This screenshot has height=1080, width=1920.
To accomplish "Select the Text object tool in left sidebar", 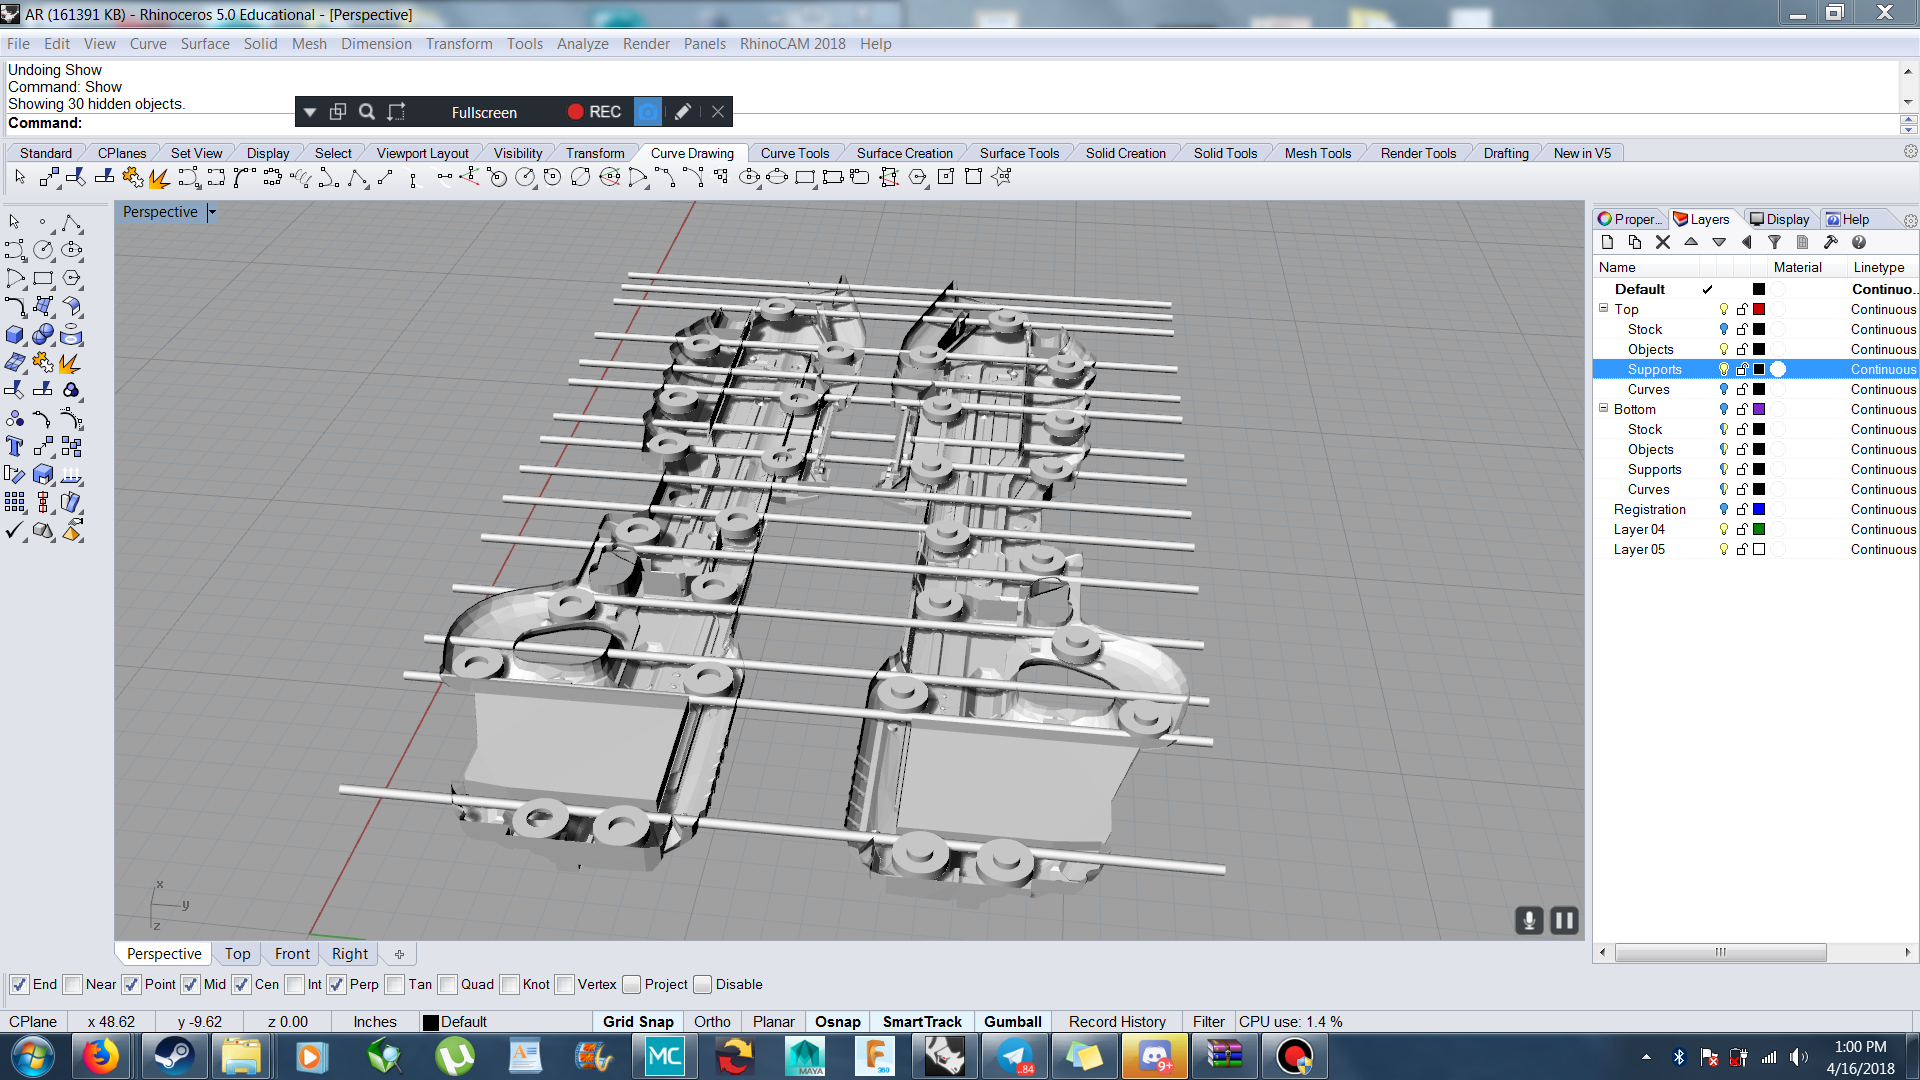I will pos(15,446).
